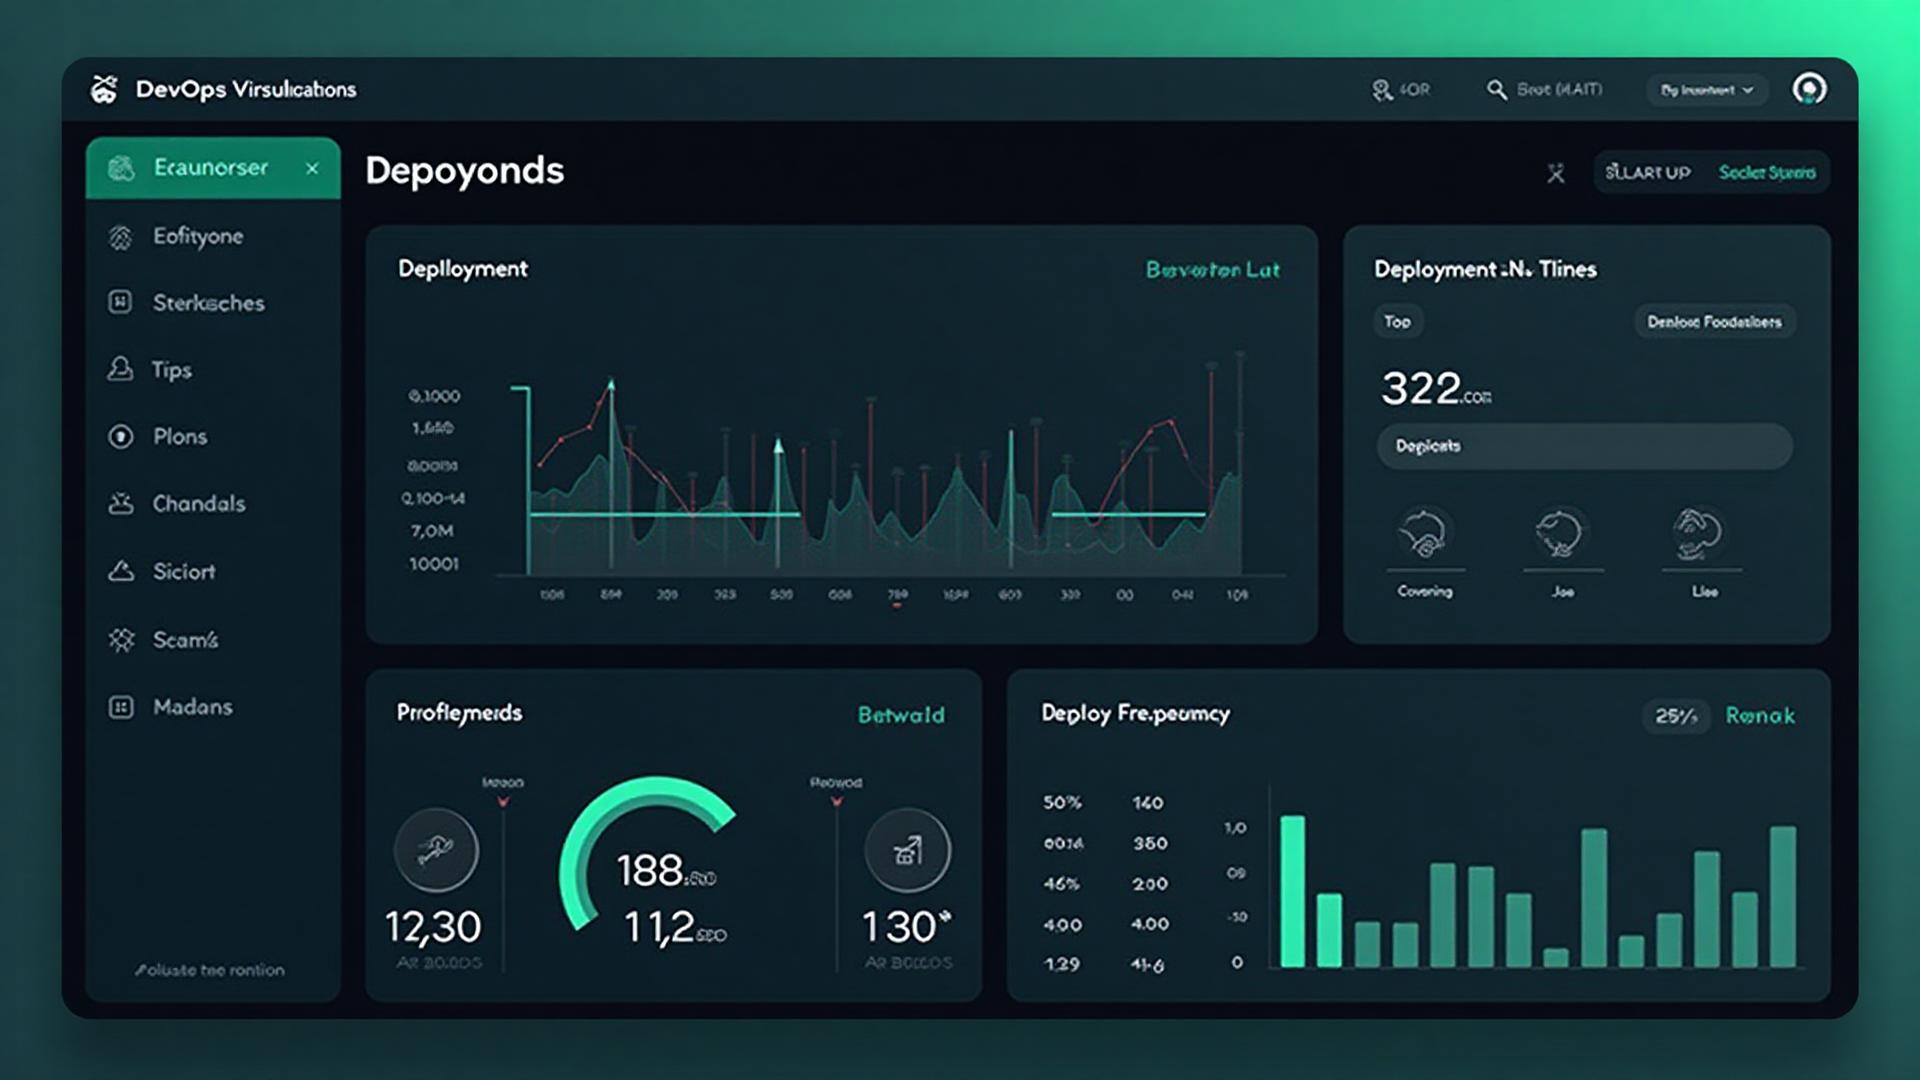Click the Brot search field text
This screenshot has width=1920, height=1080.
[1559, 90]
